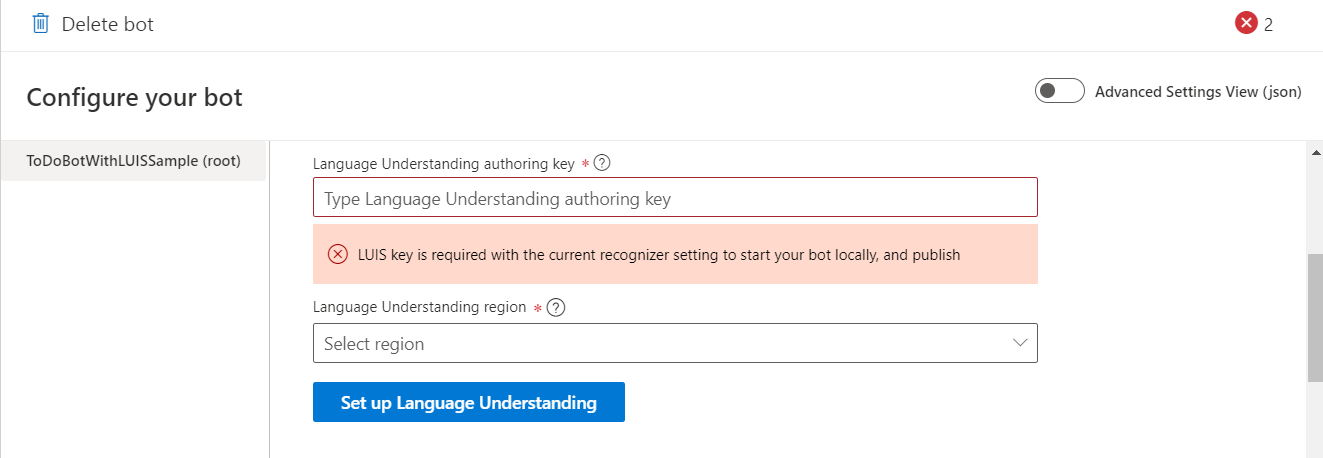This screenshot has width=1323, height=458.
Task: Click the region dropdown chevron arrow
Action: click(x=1020, y=343)
